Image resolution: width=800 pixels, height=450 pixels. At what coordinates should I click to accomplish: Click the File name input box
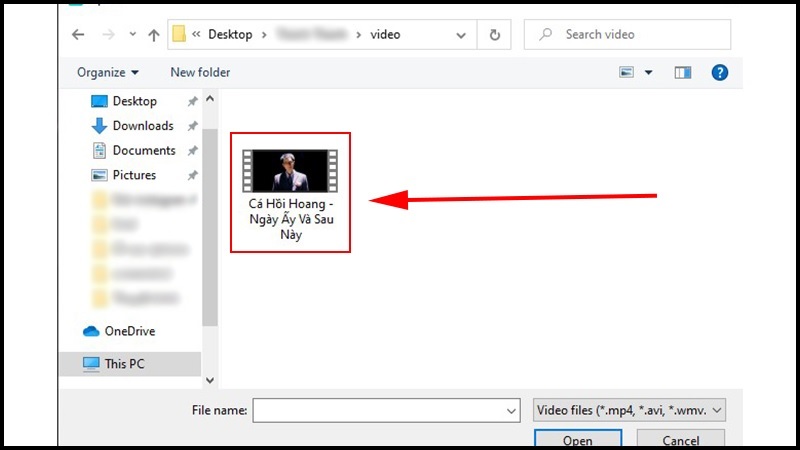click(386, 410)
